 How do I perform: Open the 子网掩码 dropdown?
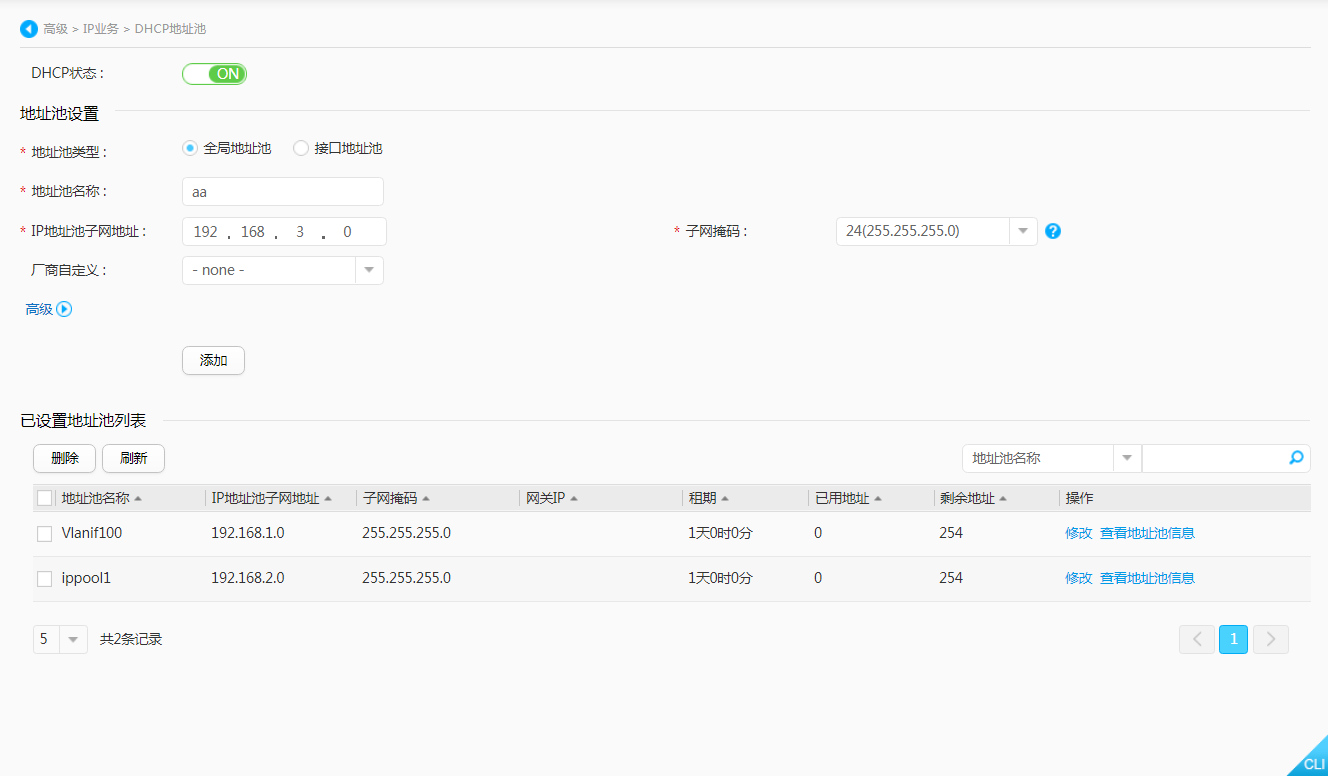pos(1022,231)
